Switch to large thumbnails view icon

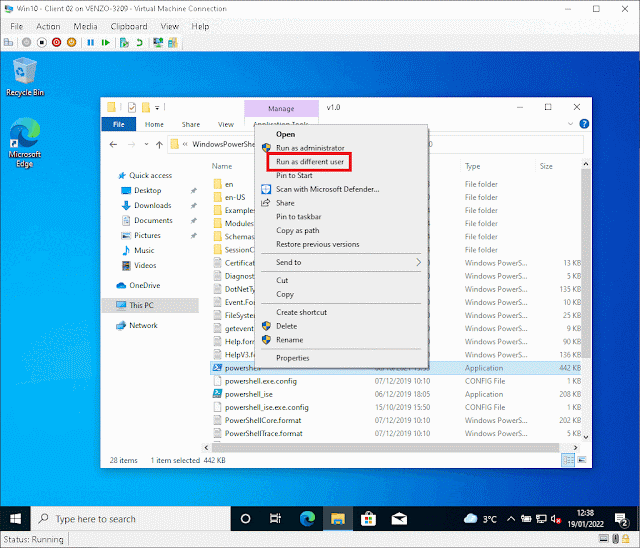582,460
